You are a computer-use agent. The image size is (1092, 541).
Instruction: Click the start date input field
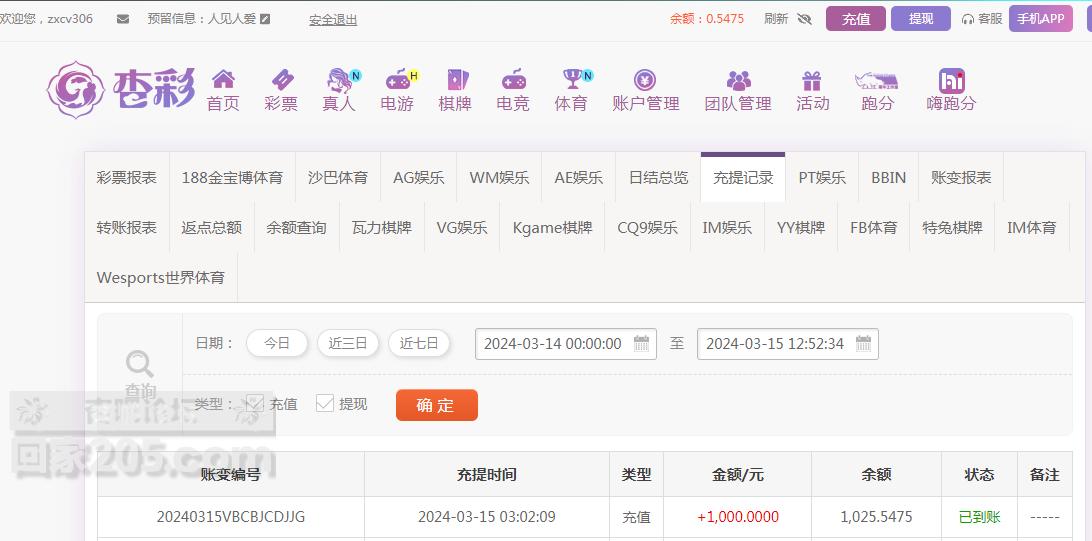pos(553,344)
